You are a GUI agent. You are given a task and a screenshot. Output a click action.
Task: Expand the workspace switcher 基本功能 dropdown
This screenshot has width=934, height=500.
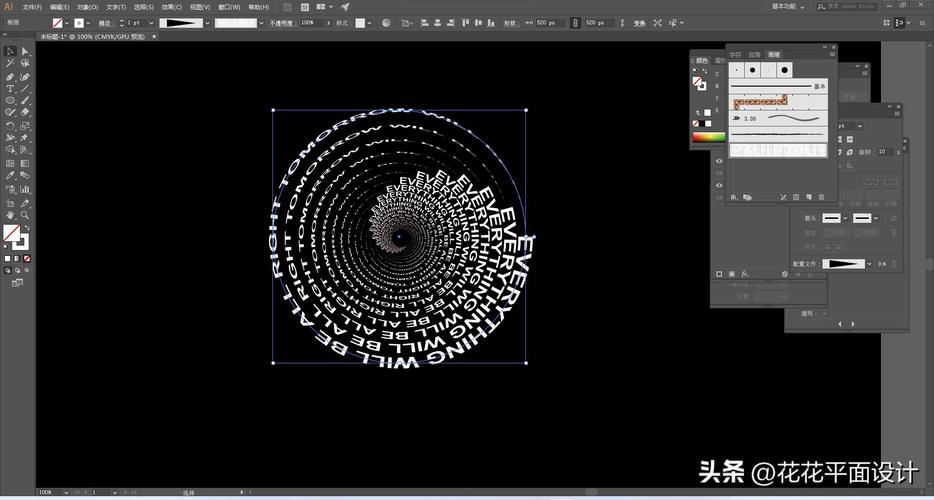tap(789, 7)
